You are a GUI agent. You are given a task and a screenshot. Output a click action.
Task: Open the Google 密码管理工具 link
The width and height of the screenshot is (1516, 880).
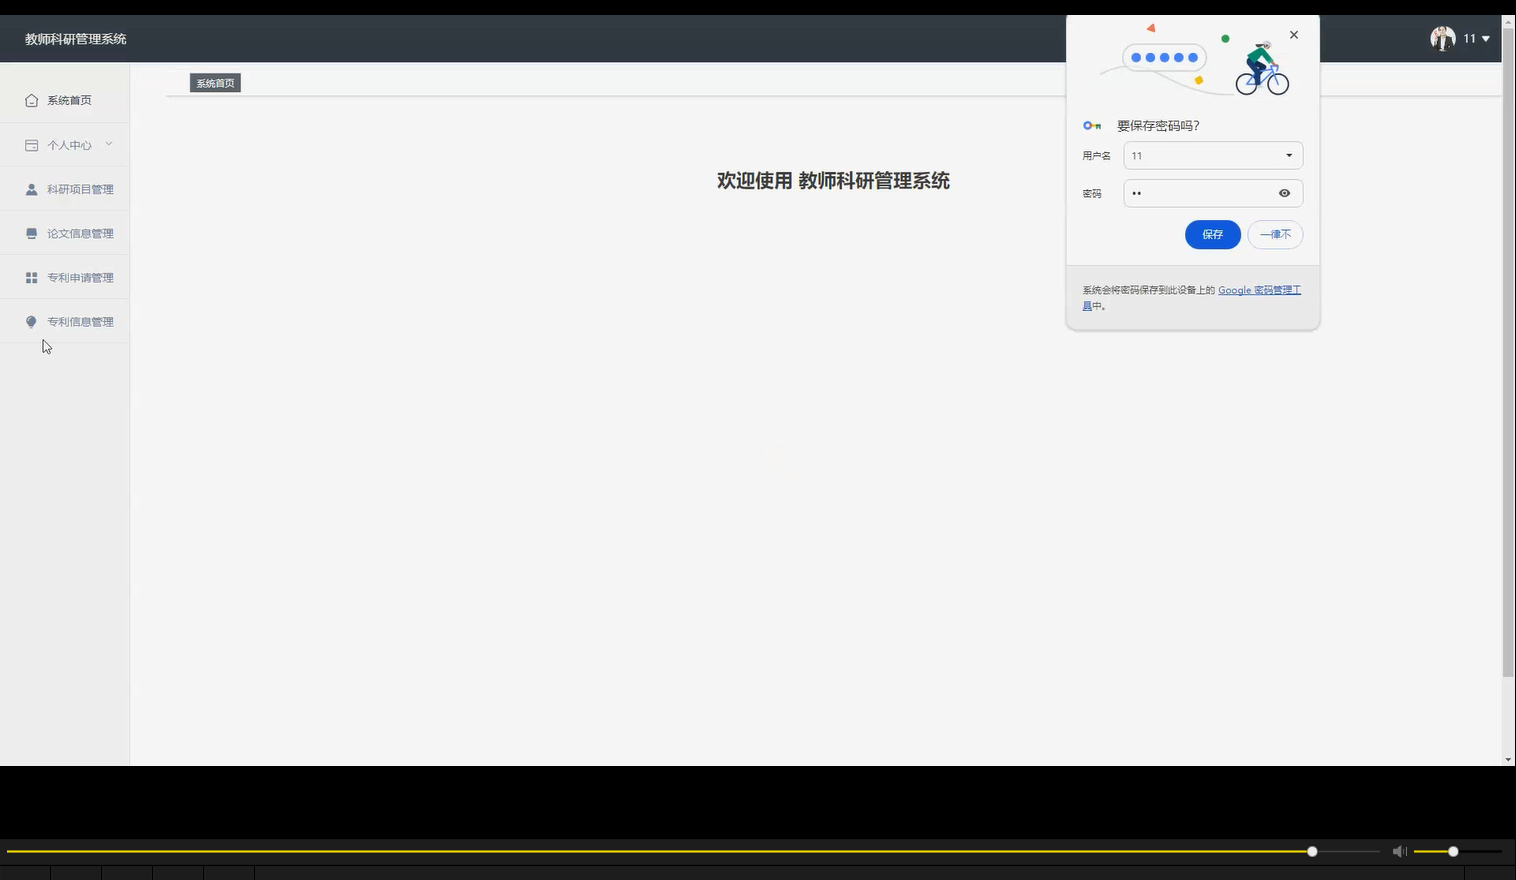tap(1258, 290)
